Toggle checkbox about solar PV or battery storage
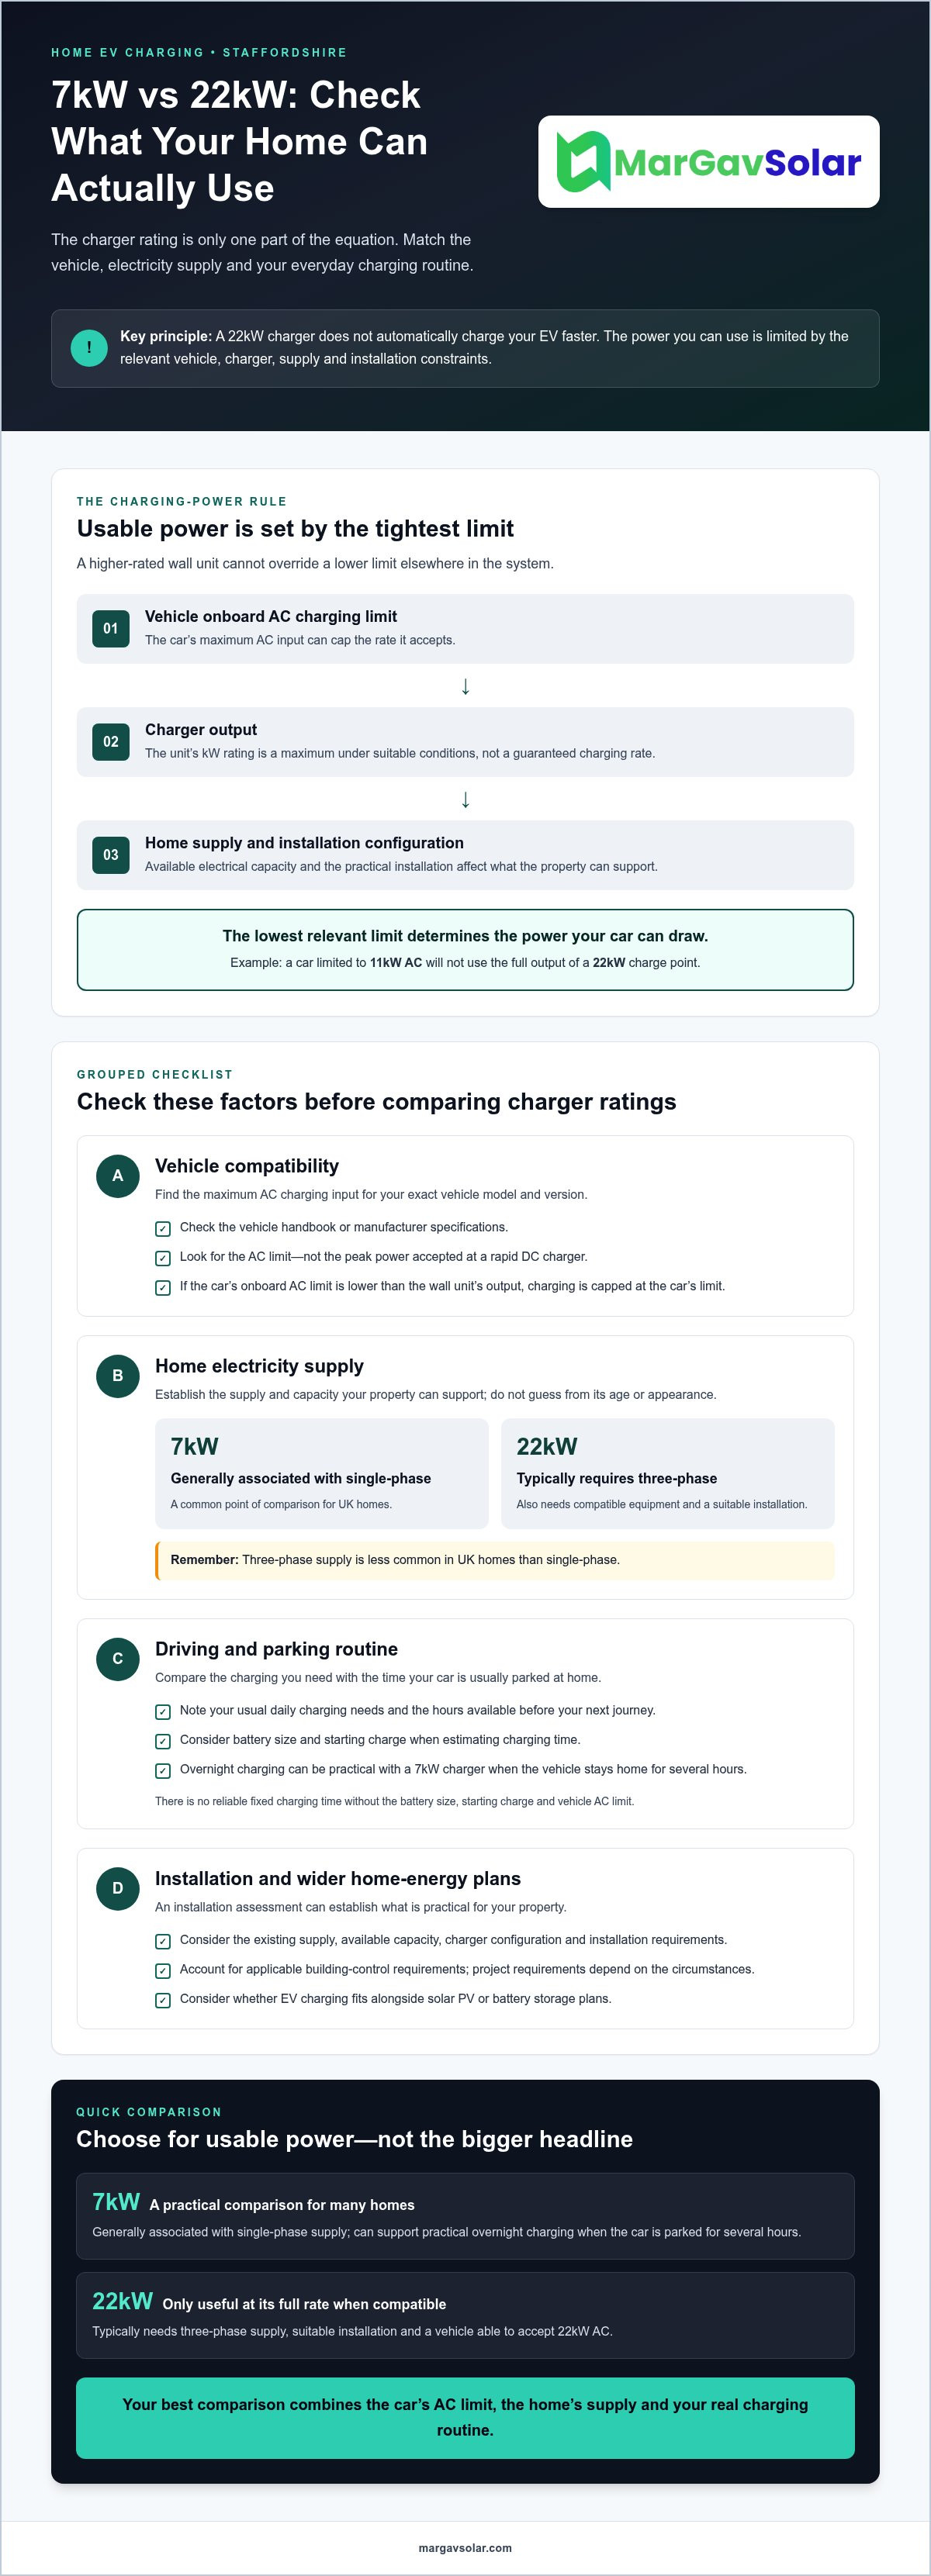Image resolution: width=931 pixels, height=2576 pixels. [x=163, y=2001]
